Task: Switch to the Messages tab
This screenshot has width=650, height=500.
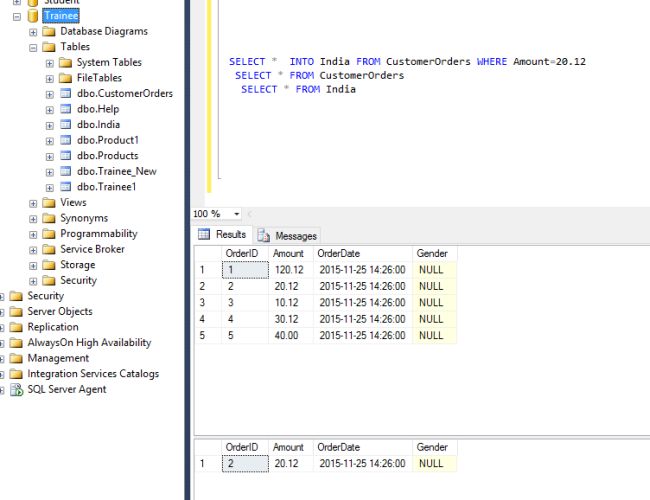Action: [x=295, y=236]
